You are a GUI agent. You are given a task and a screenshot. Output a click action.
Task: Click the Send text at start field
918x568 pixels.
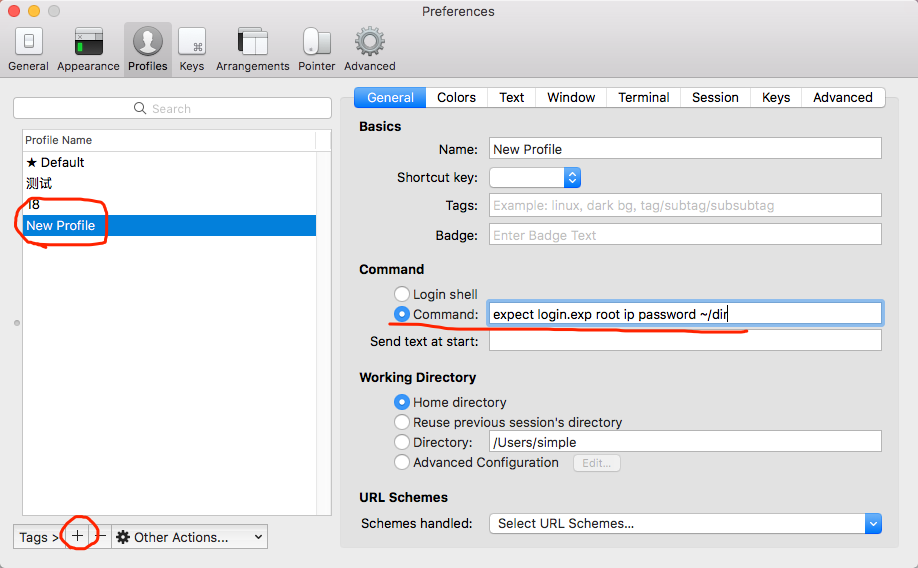tap(686, 341)
